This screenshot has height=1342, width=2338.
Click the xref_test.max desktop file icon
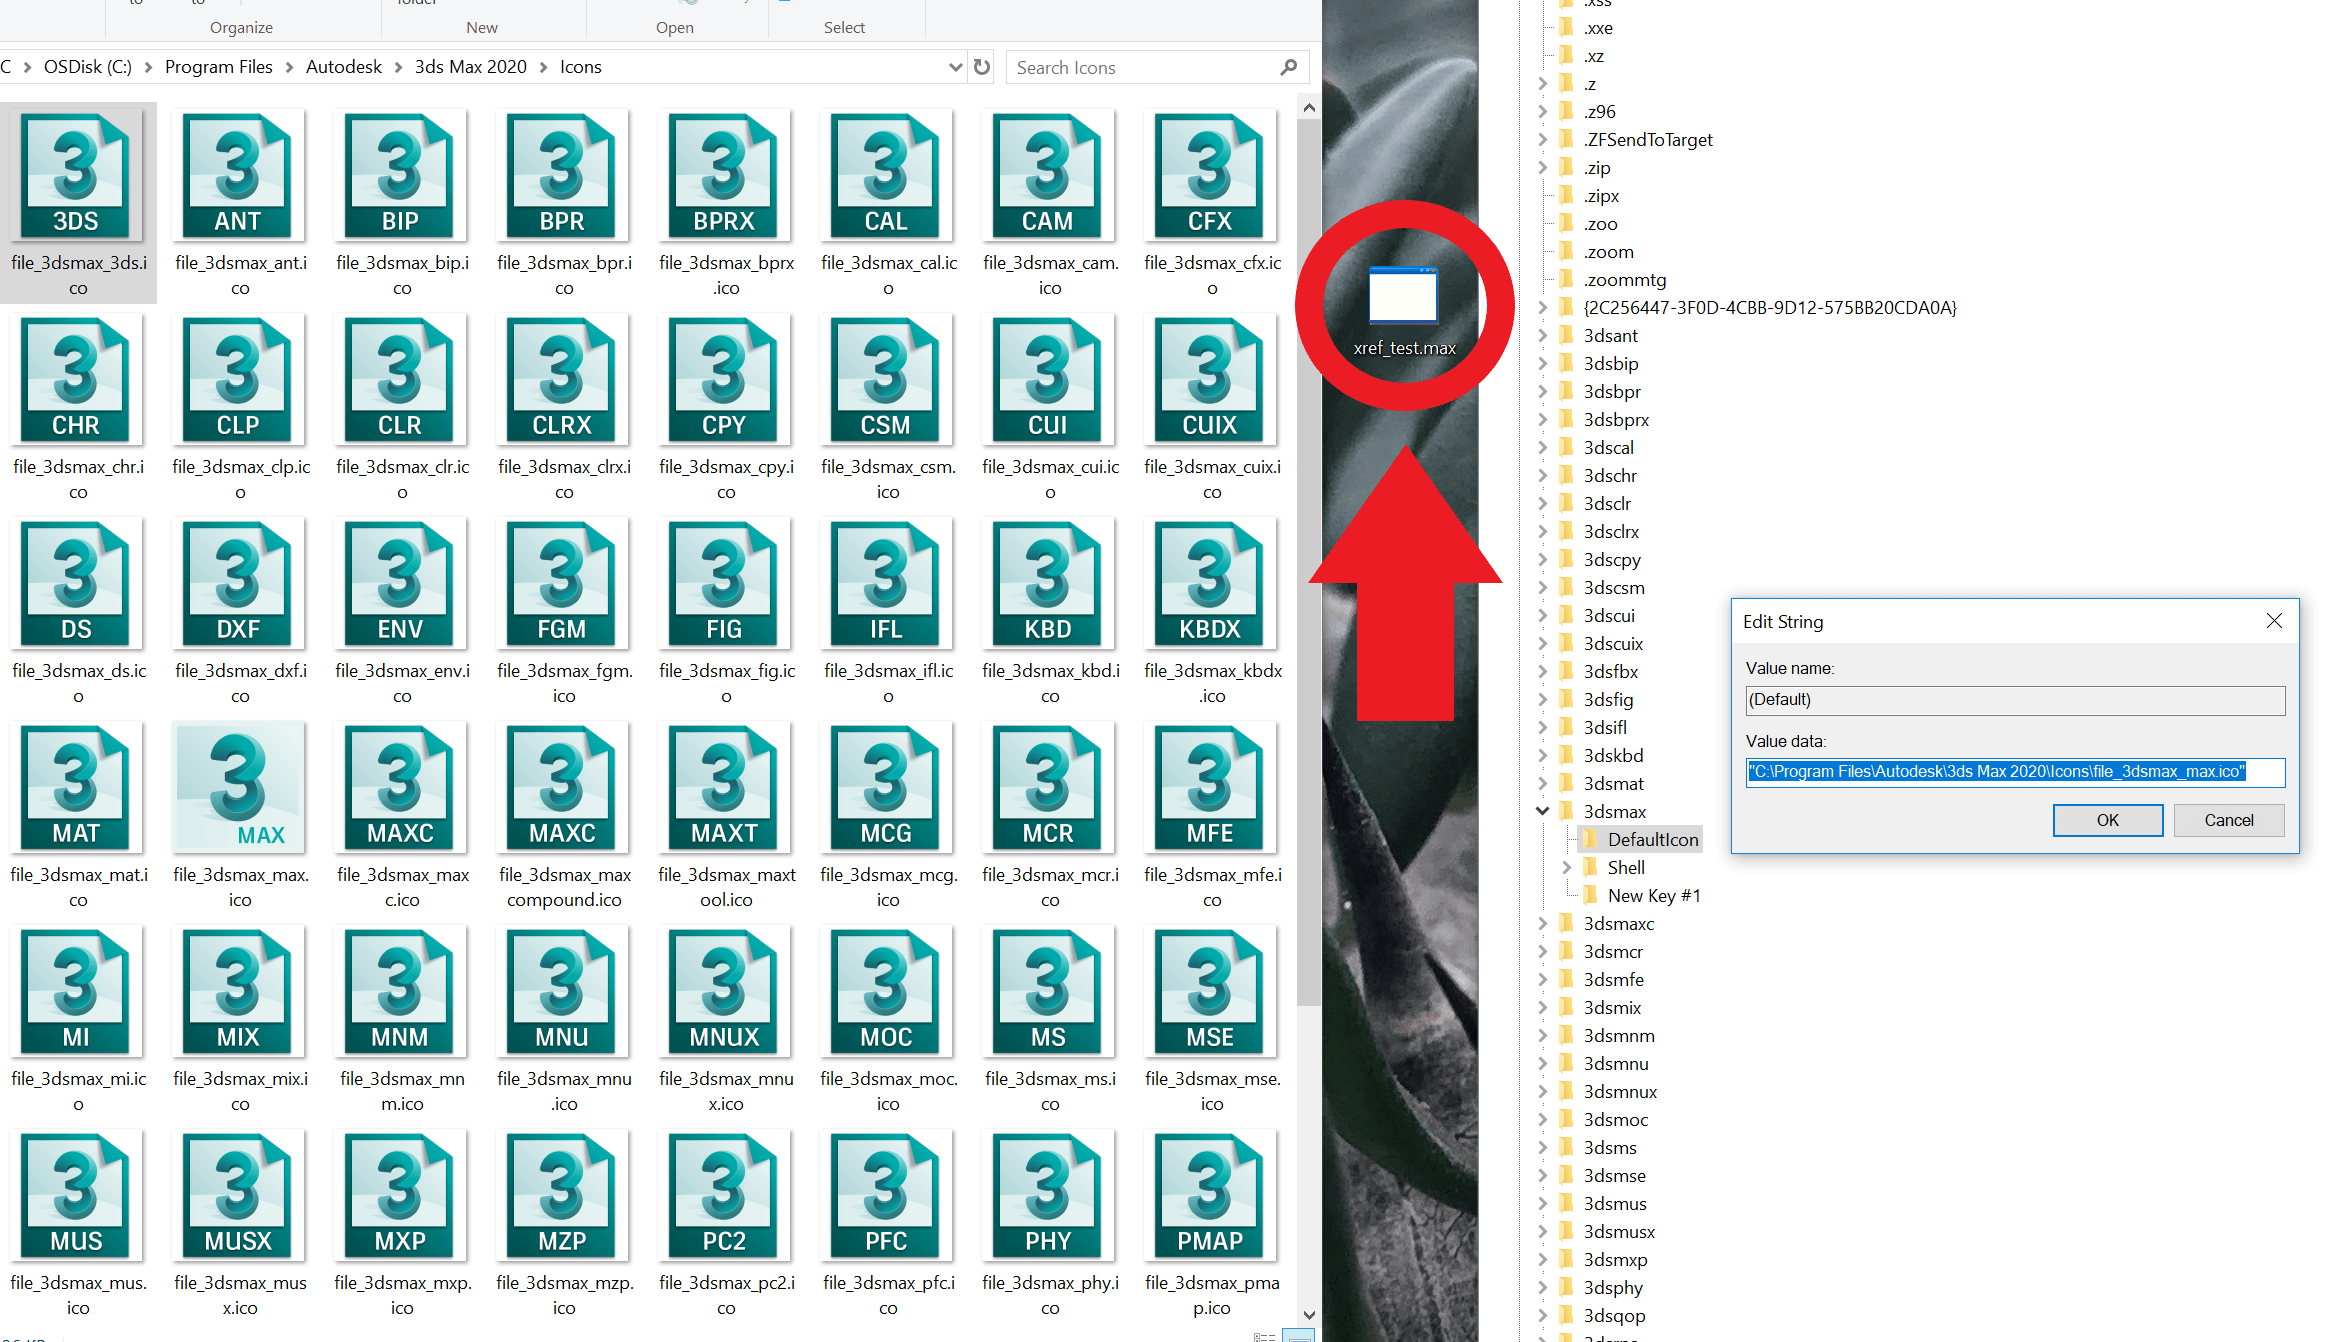(1403, 297)
